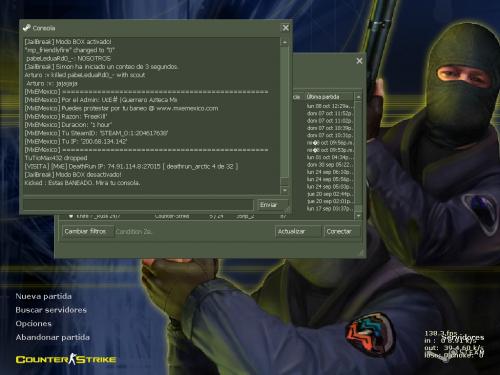Close the Consola window
The image size is (500, 375).
point(286,28)
